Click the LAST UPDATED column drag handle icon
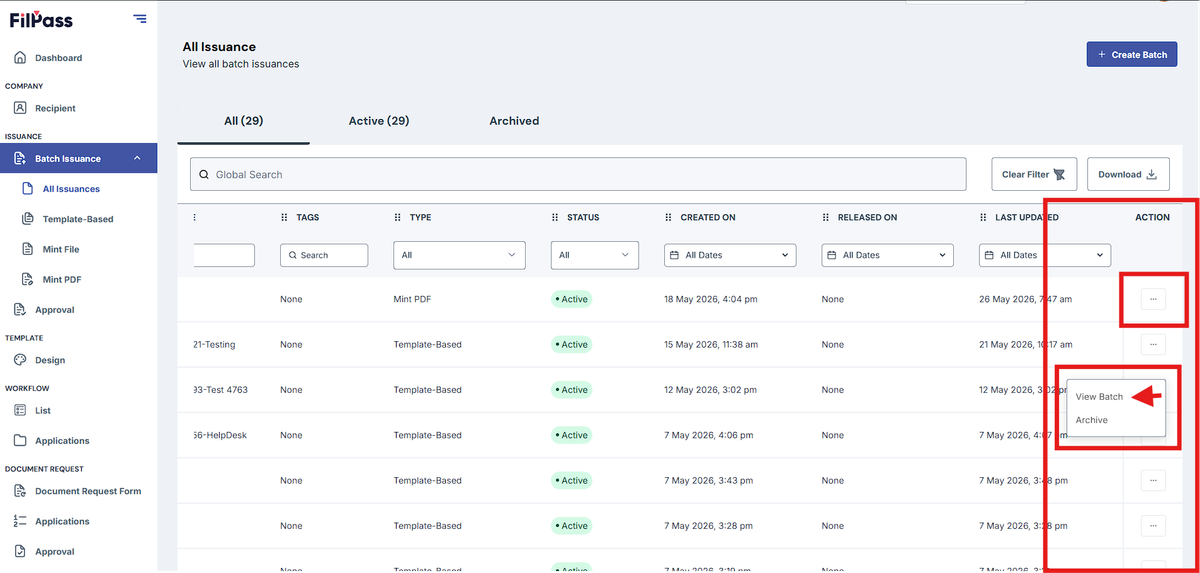1200x573 pixels. (983, 217)
